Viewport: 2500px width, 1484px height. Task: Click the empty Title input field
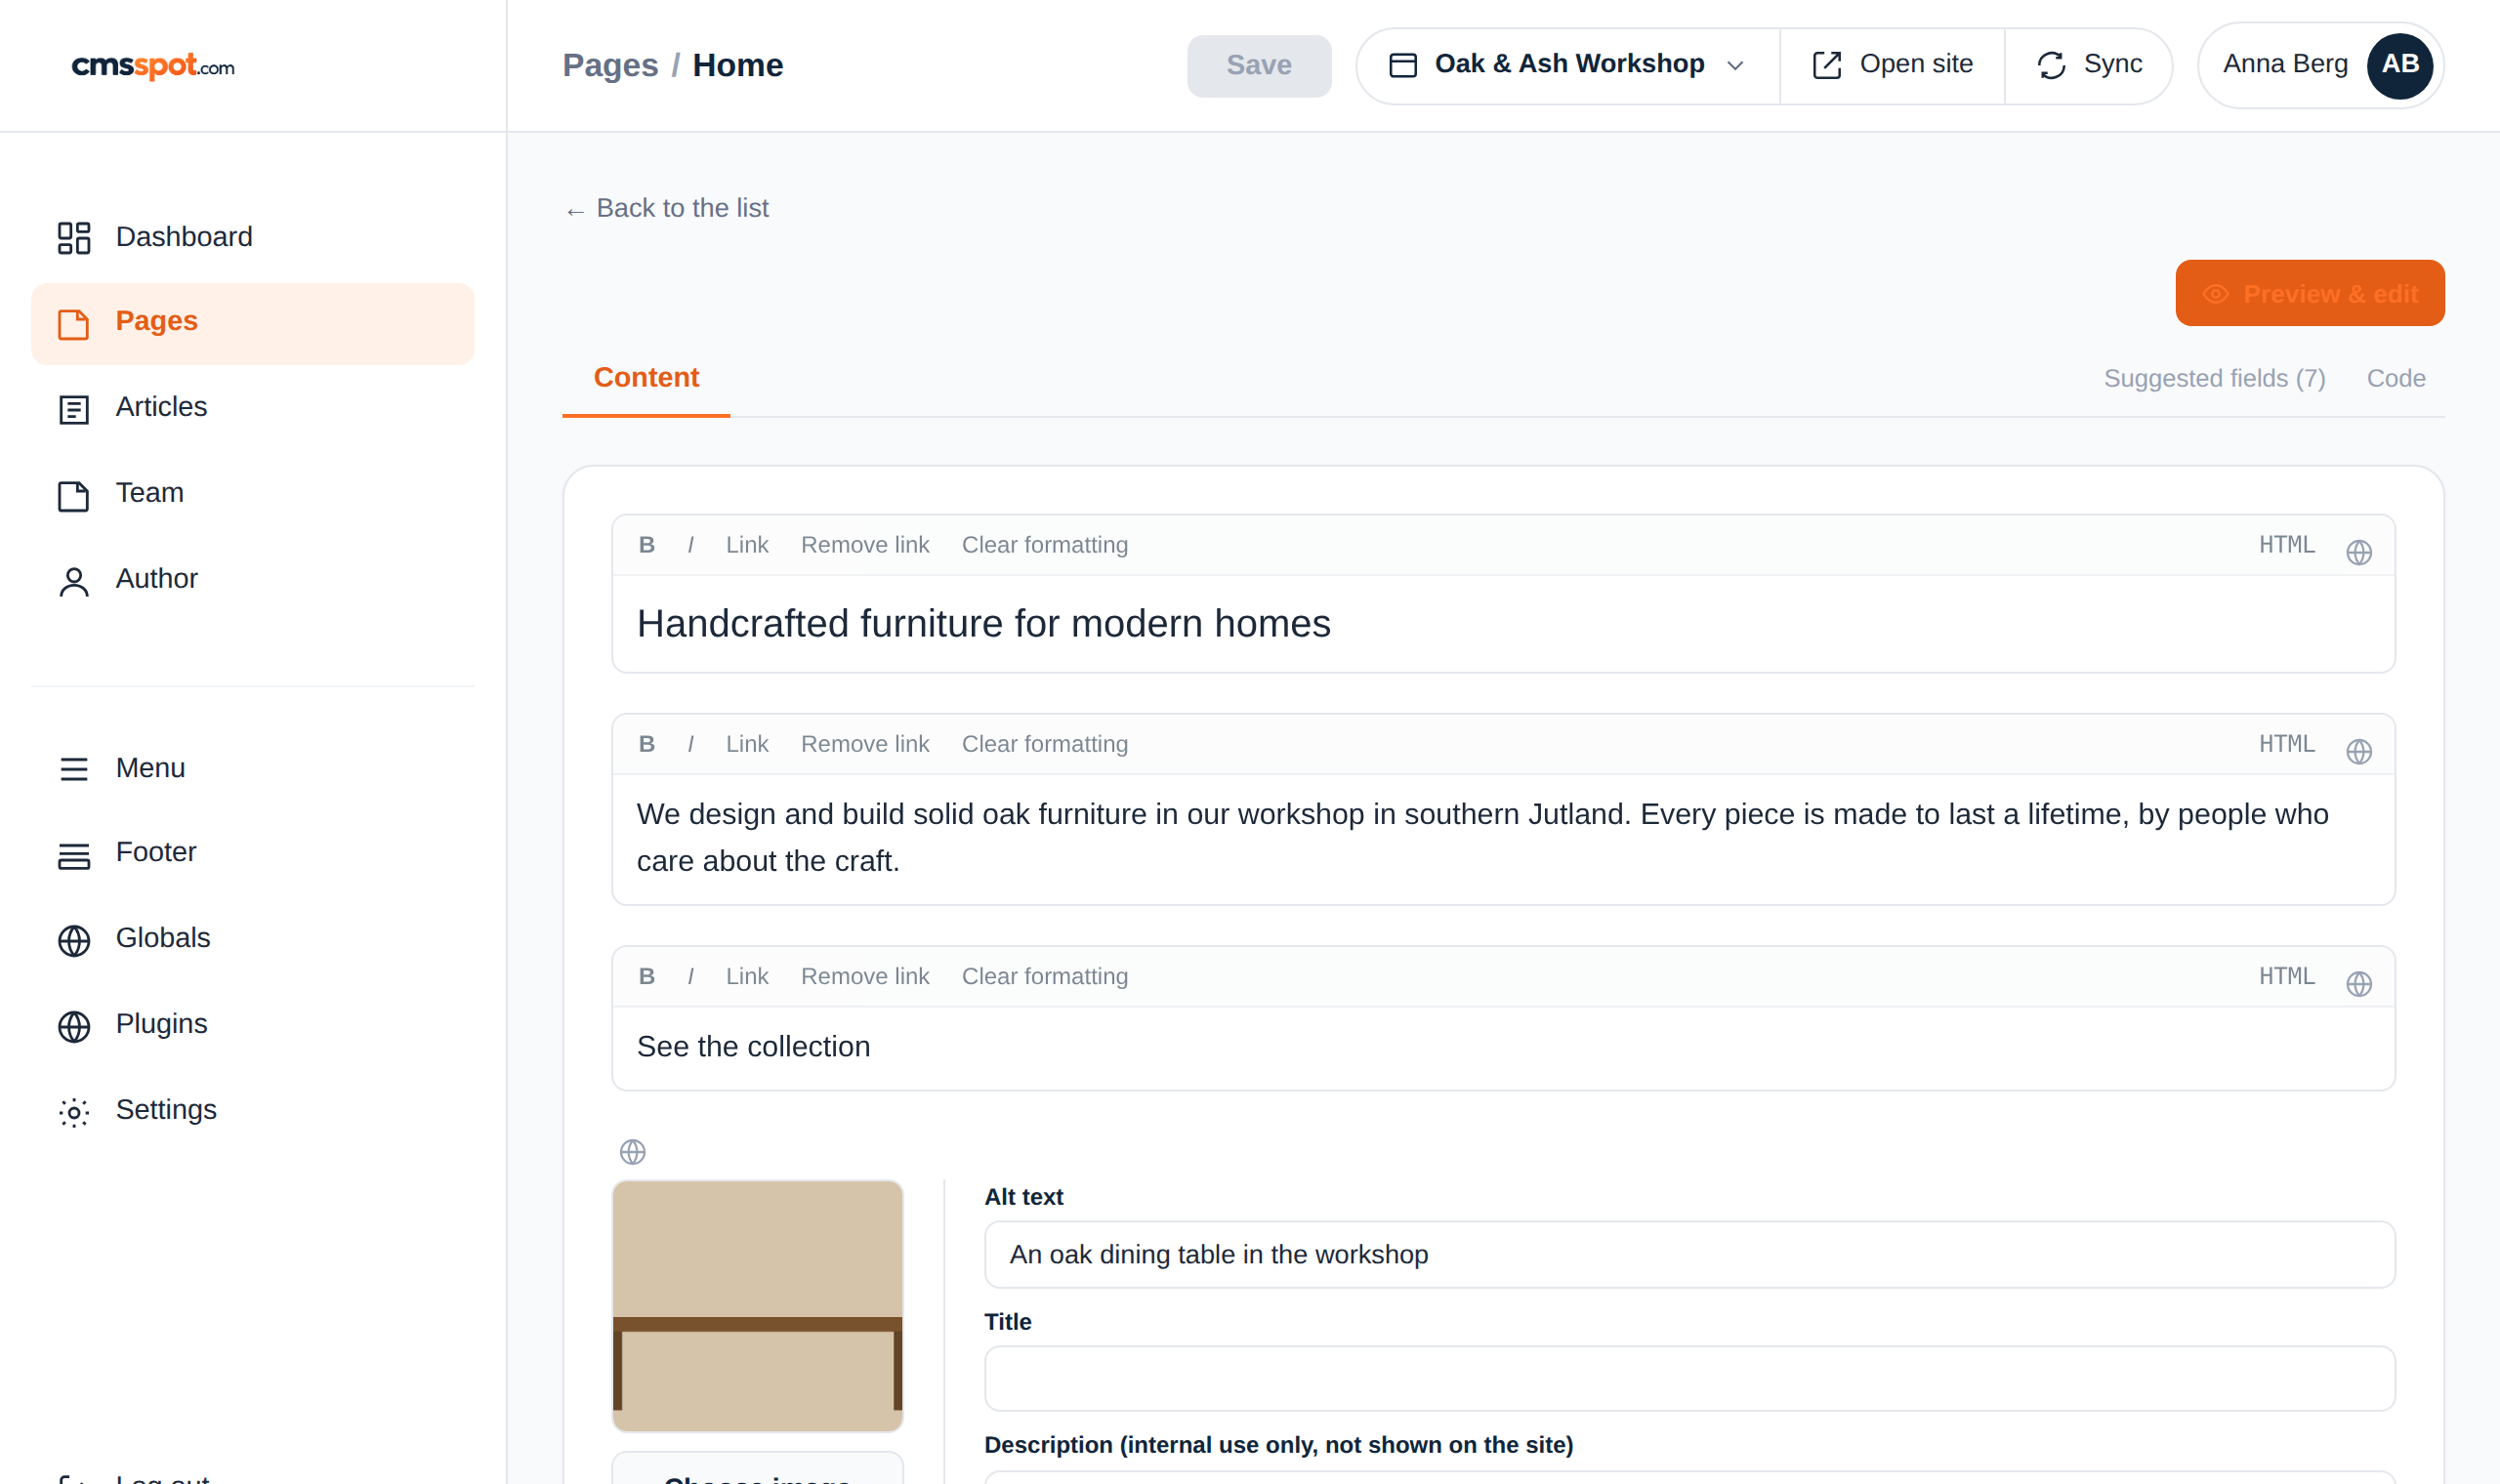pos(1689,1378)
